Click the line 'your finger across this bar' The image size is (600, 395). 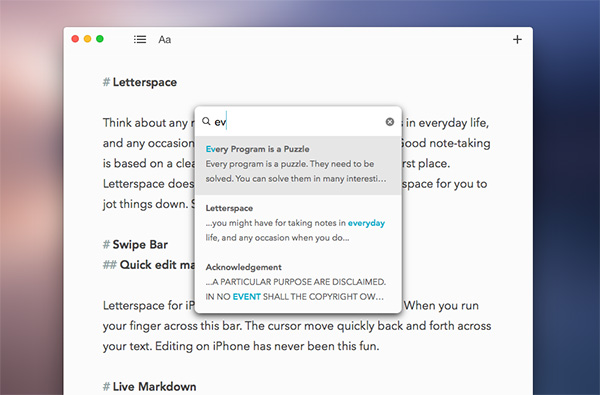tap(297, 326)
